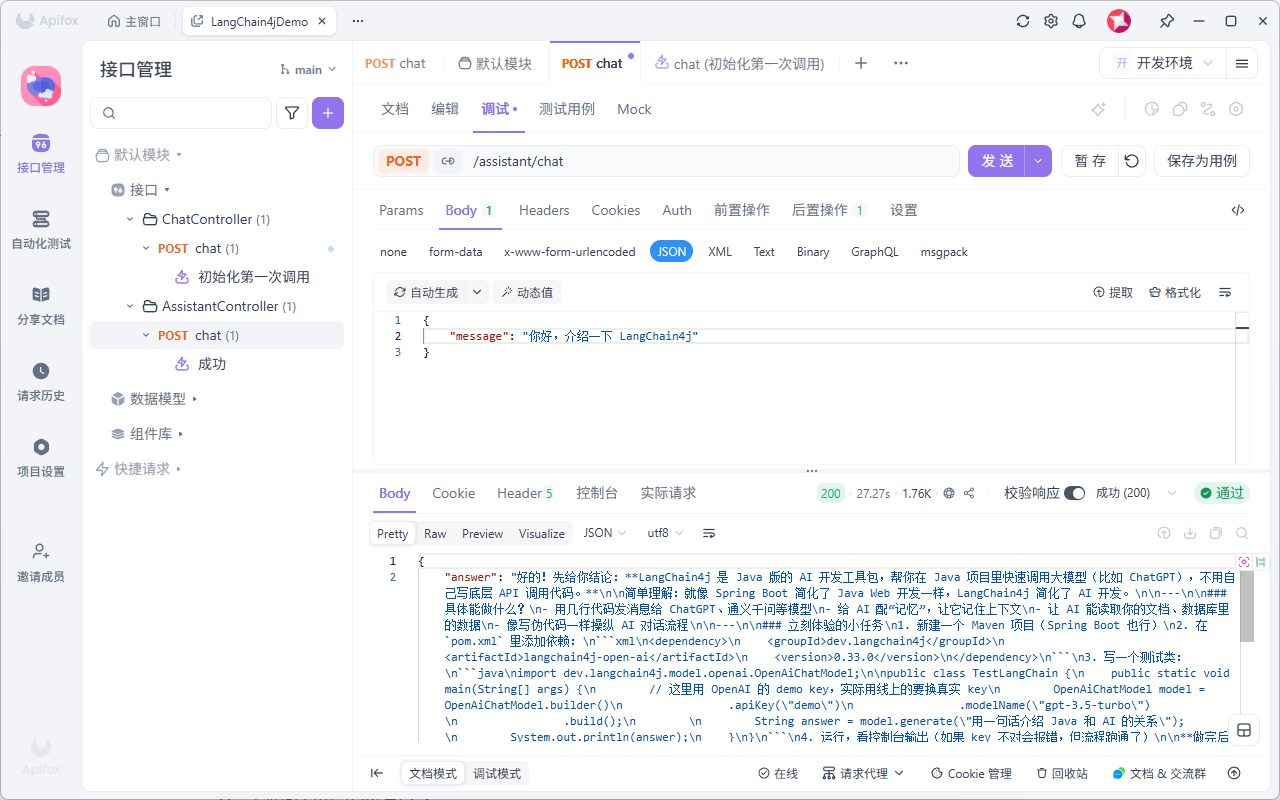1280x800 pixels.
Task: Open 后置操作 tab
Action: 828,210
